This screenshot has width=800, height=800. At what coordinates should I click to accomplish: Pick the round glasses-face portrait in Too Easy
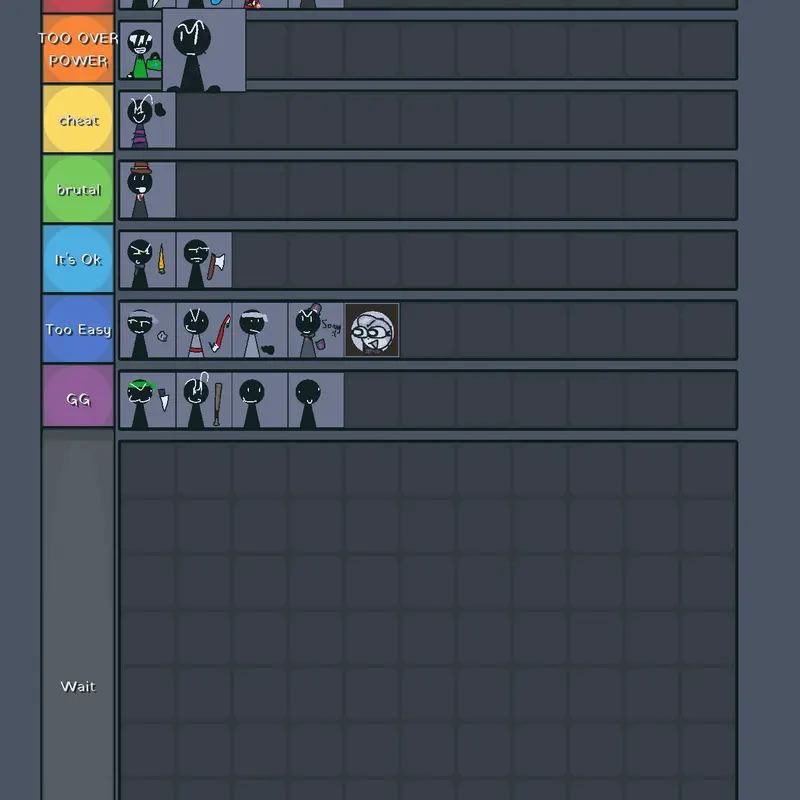[372, 330]
